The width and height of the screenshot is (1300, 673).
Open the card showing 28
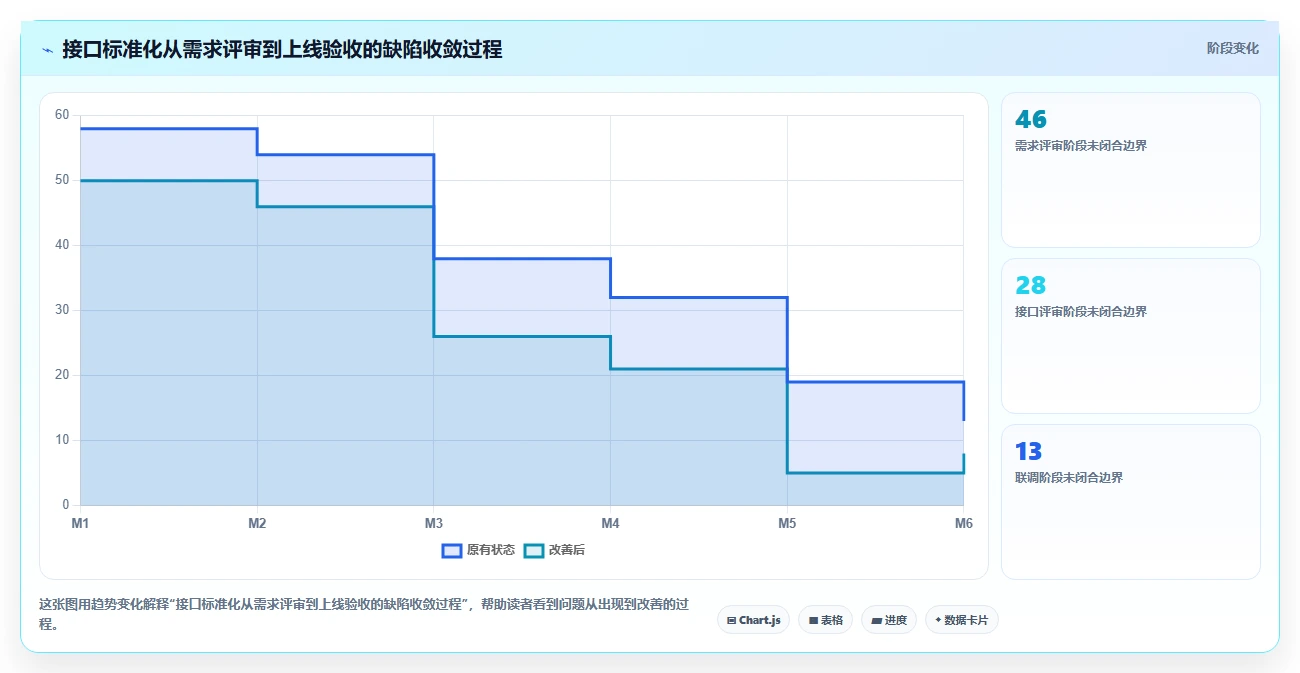coord(1130,336)
